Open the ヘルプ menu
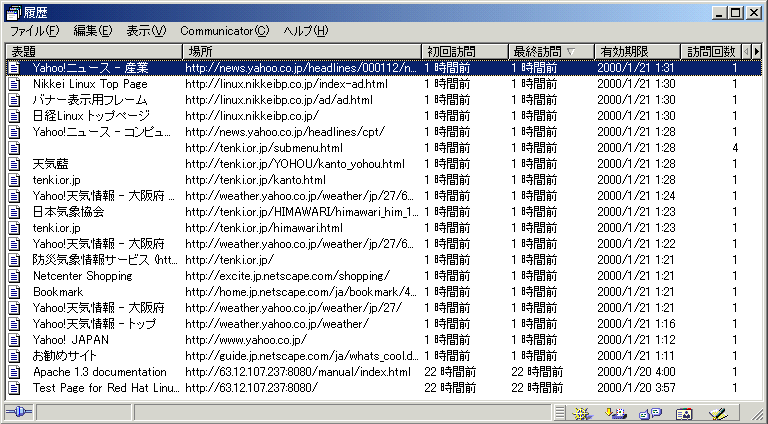This screenshot has height=424, width=768. (x=306, y=31)
